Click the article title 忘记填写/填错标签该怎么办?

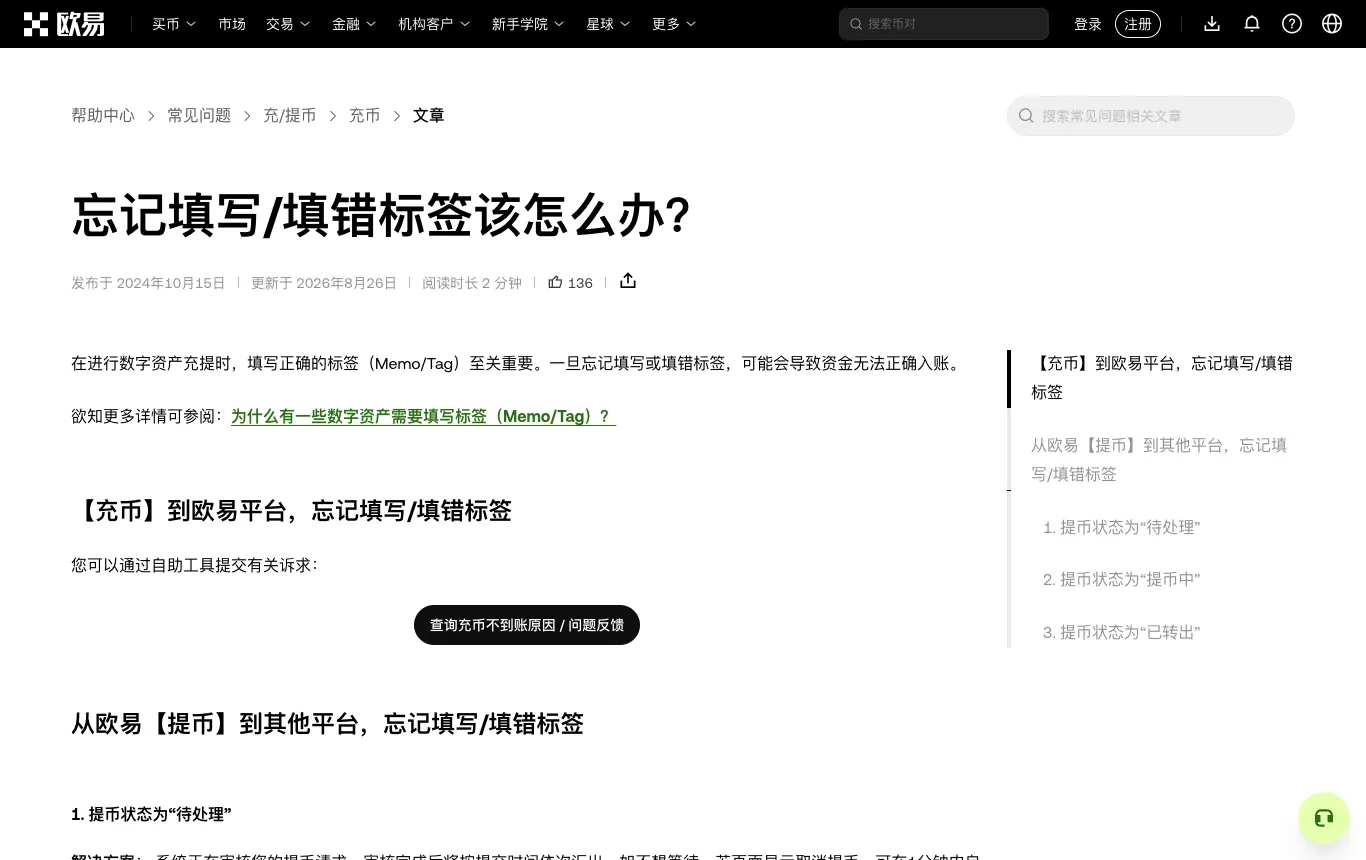[x=381, y=215]
